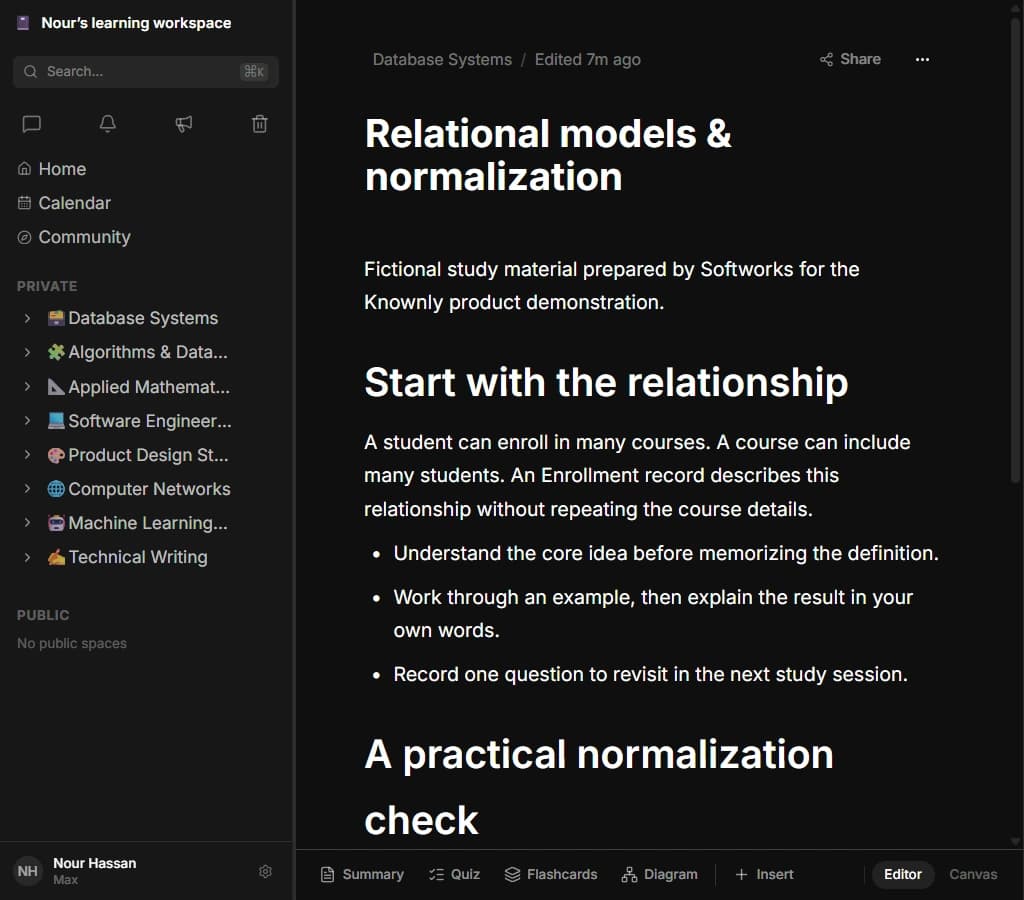Generate a Summary of the note

362,875
